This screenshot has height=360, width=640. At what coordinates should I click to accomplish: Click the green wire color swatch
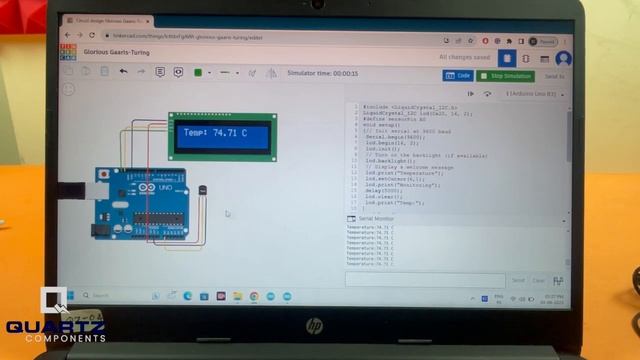[x=198, y=73]
